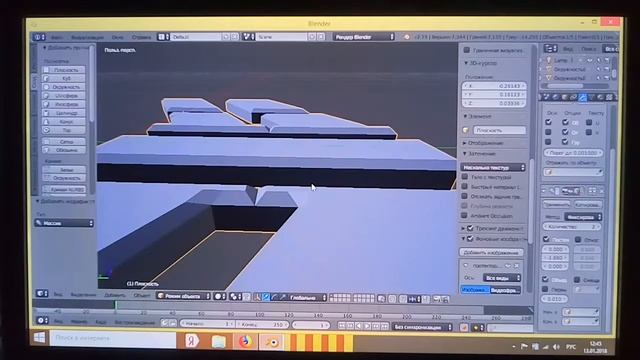
Task: Open the Визуализация menu
Action: click(87, 38)
